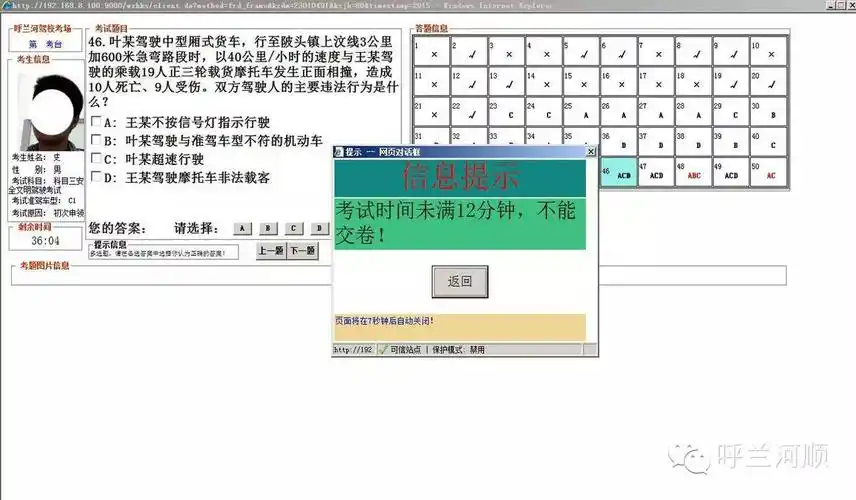Viewport: 856px width, 500px height.
Task: Open question 38 cell answered D
Action: 693,142
